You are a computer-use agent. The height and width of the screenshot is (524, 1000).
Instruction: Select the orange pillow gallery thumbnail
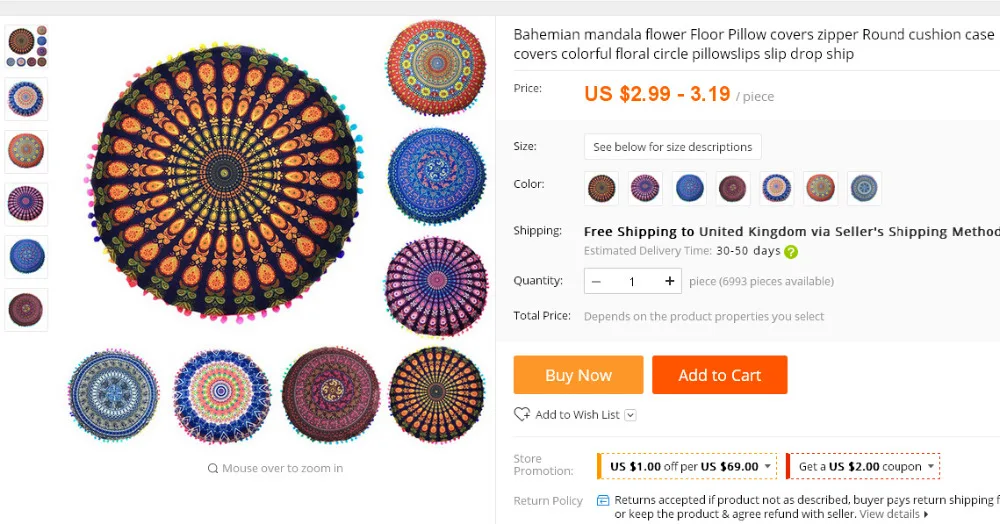pos(26,151)
